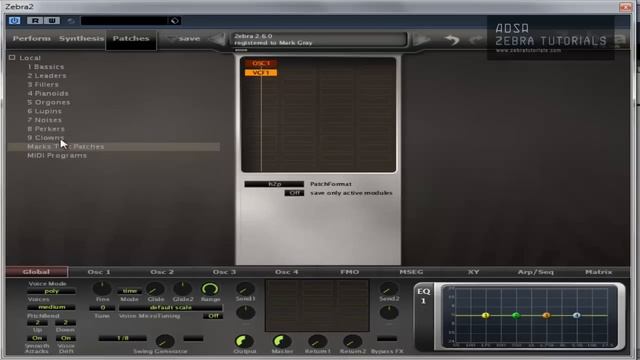This screenshot has width=640, height=360.
Task: Open the 4 Pianoids patch folder
Action: [x=48, y=93]
